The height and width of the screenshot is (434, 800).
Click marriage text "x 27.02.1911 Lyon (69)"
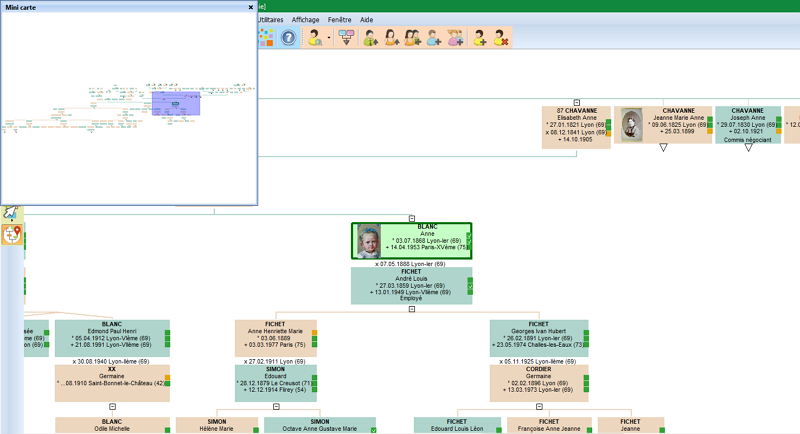pyautogui.click(x=274, y=361)
